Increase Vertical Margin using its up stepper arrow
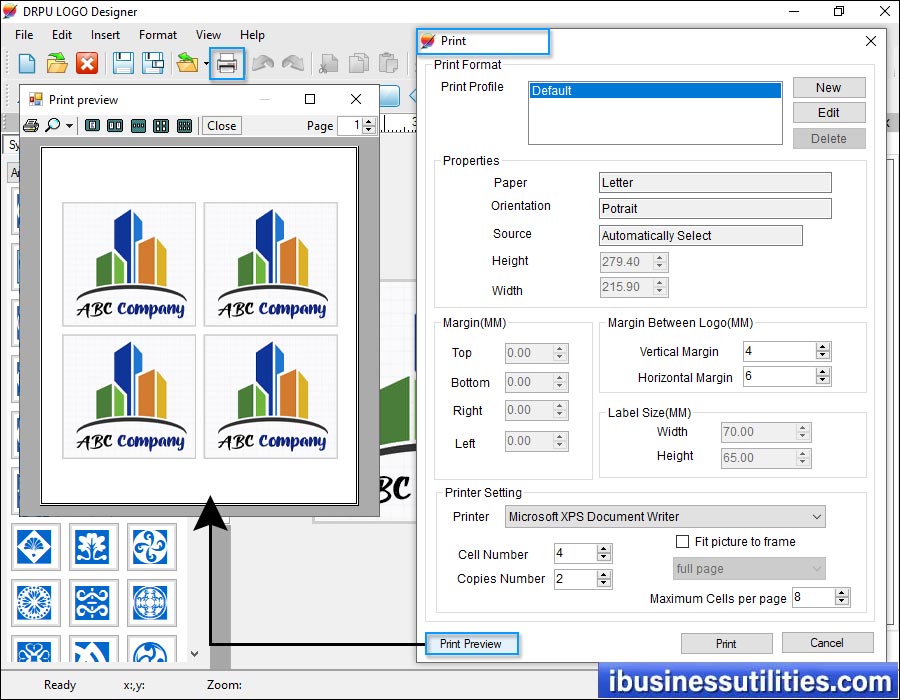 point(823,347)
